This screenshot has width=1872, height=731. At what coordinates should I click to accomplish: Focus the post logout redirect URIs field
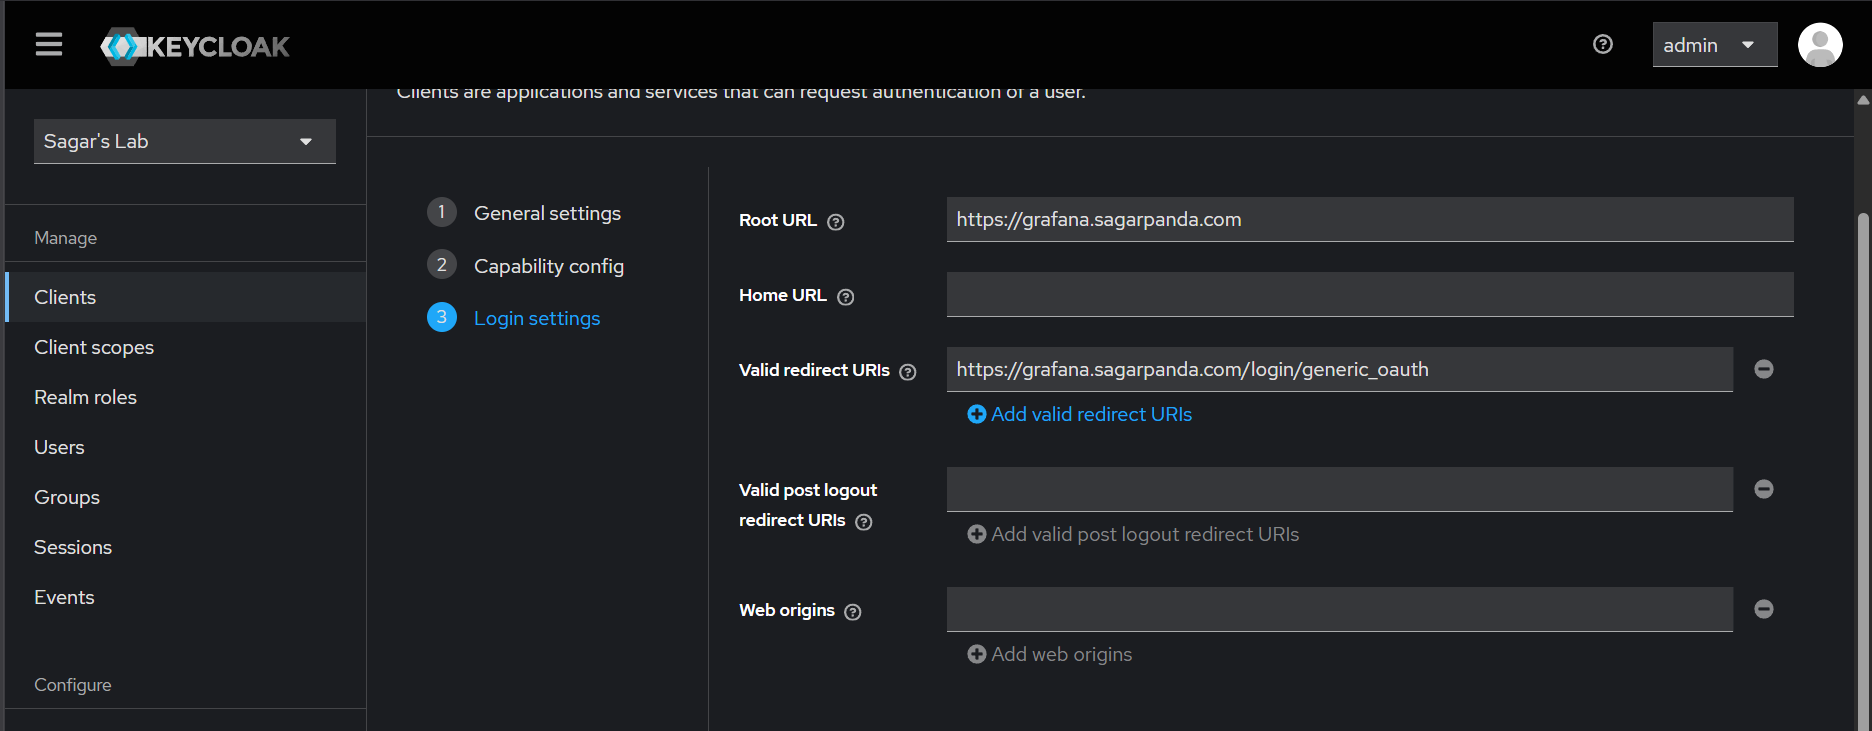click(x=1340, y=489)
